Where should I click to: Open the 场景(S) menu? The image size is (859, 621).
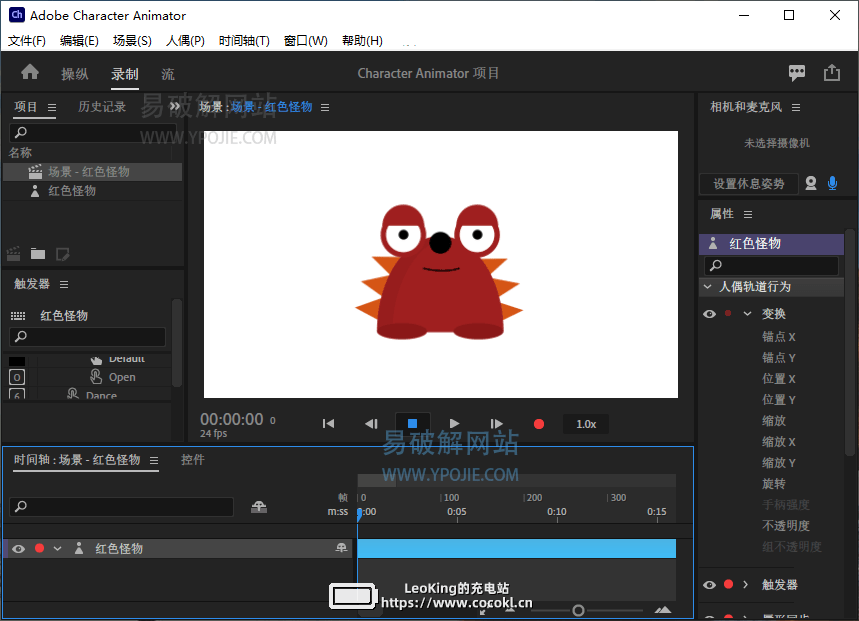[x=132, y=41]
